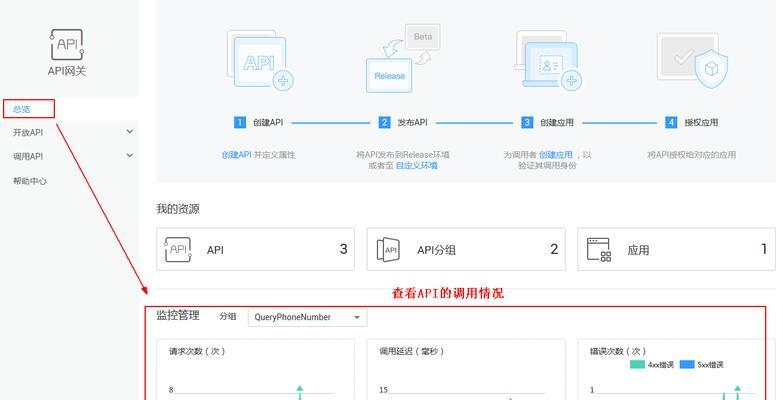Click the API网关 logo icon
This screenshot has height=400, width=783.
[67, 44]
